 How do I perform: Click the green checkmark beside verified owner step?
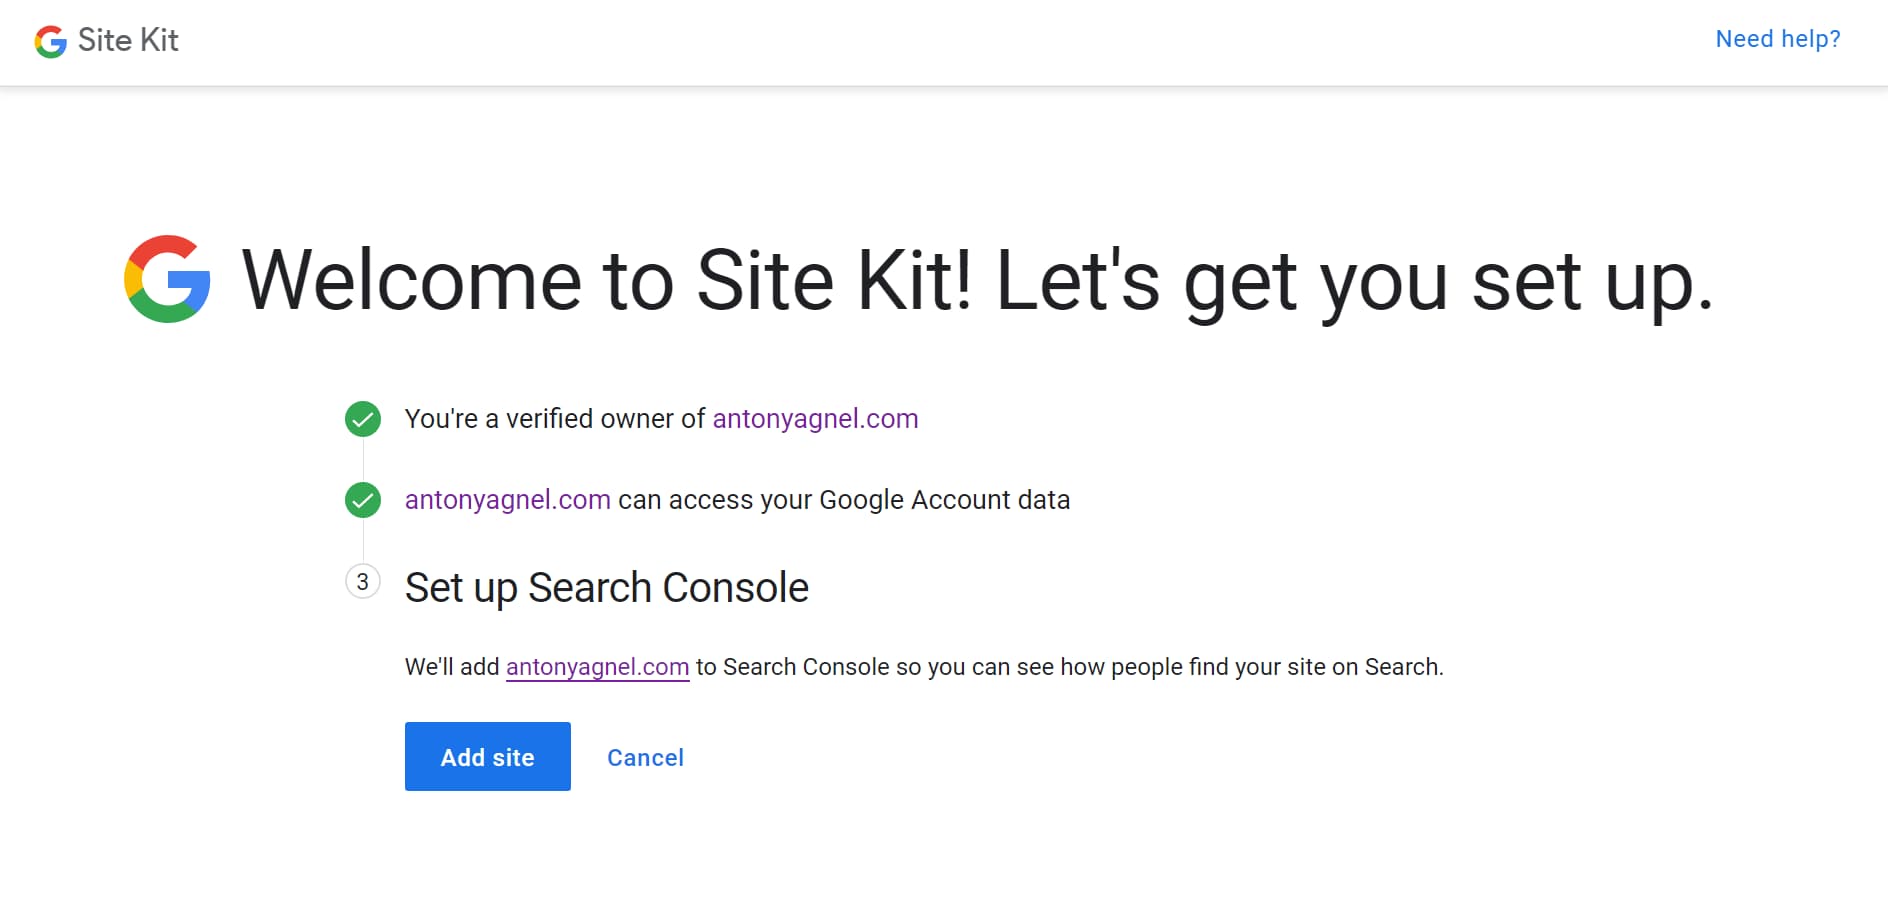[x=362, y=419]
